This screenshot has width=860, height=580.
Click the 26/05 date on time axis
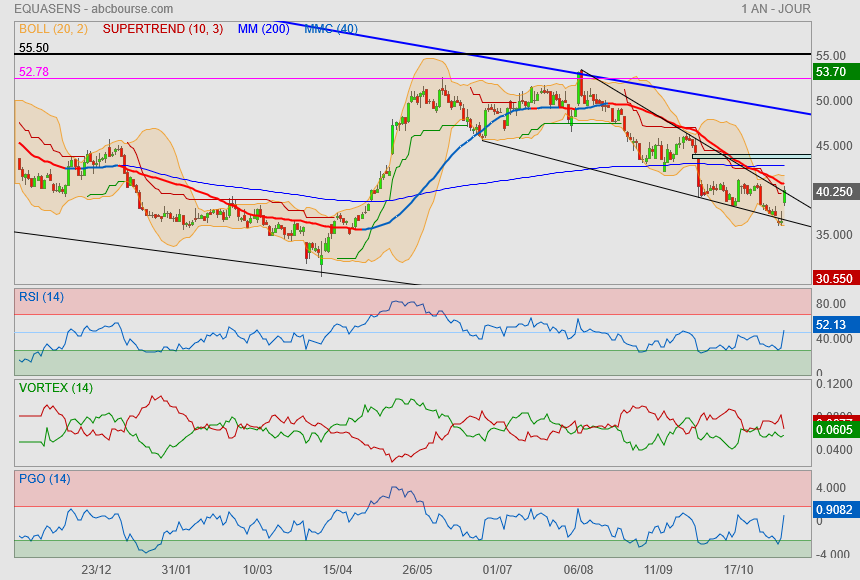tap(417, 569)
